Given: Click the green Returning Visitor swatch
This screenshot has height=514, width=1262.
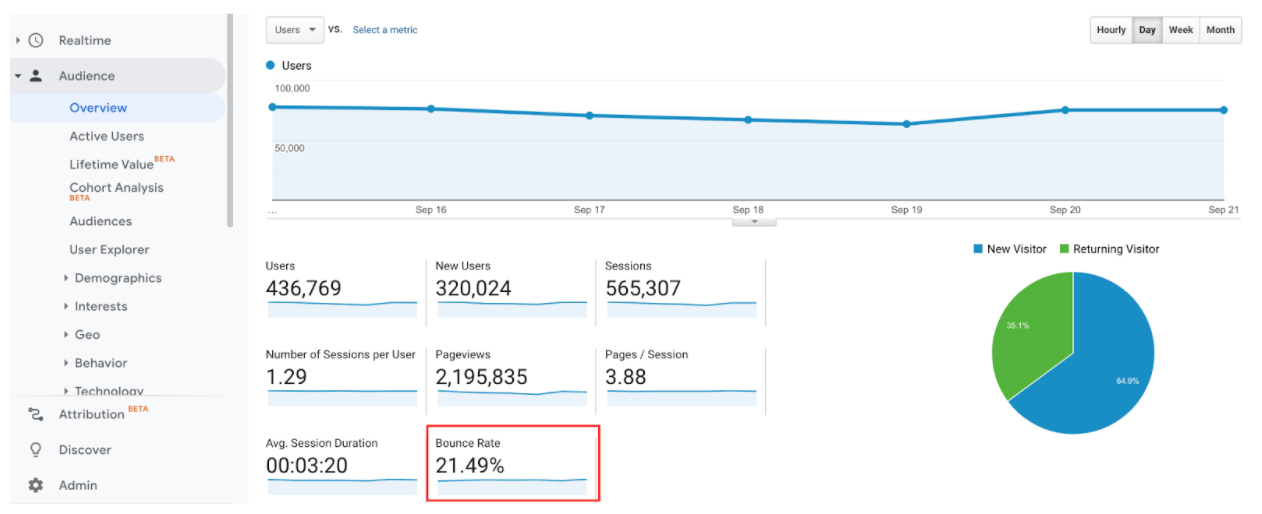Looking at the screenshot, I should click(x=1065, y=249).
